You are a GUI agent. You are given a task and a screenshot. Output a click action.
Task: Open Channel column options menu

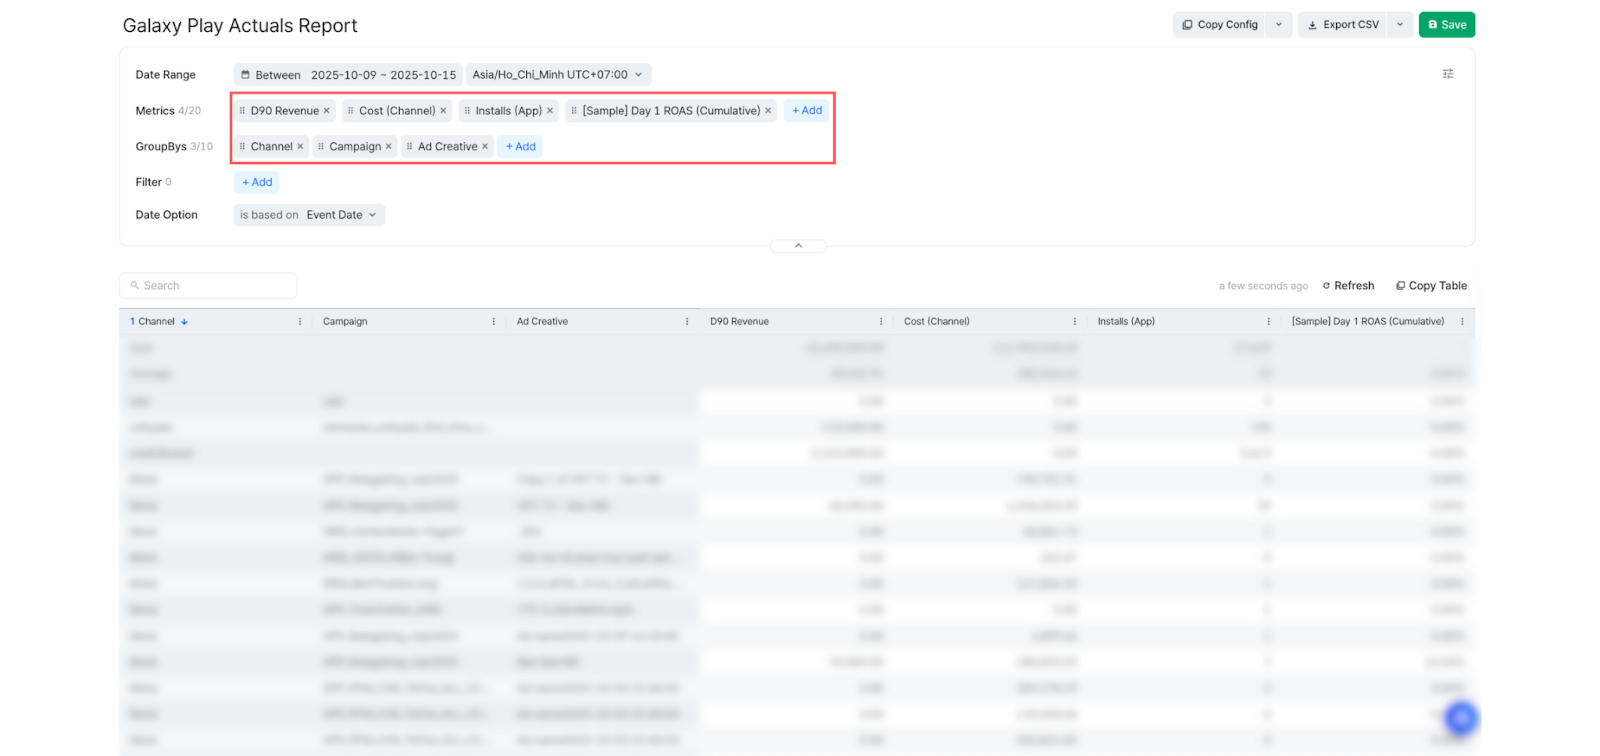pos(300,322)
